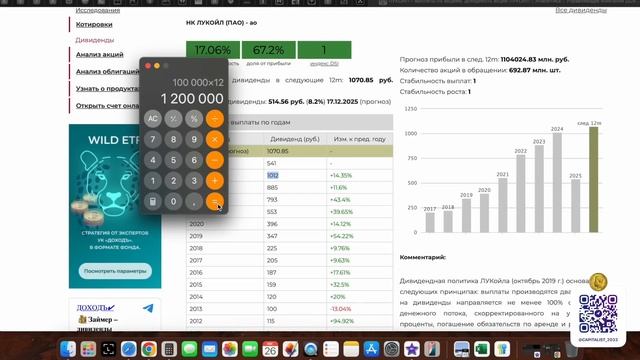The width and height of the screenshot is (640, 360).
Task: Toggle sign with the plus-minus calculator key
Action: click(173, 119)
